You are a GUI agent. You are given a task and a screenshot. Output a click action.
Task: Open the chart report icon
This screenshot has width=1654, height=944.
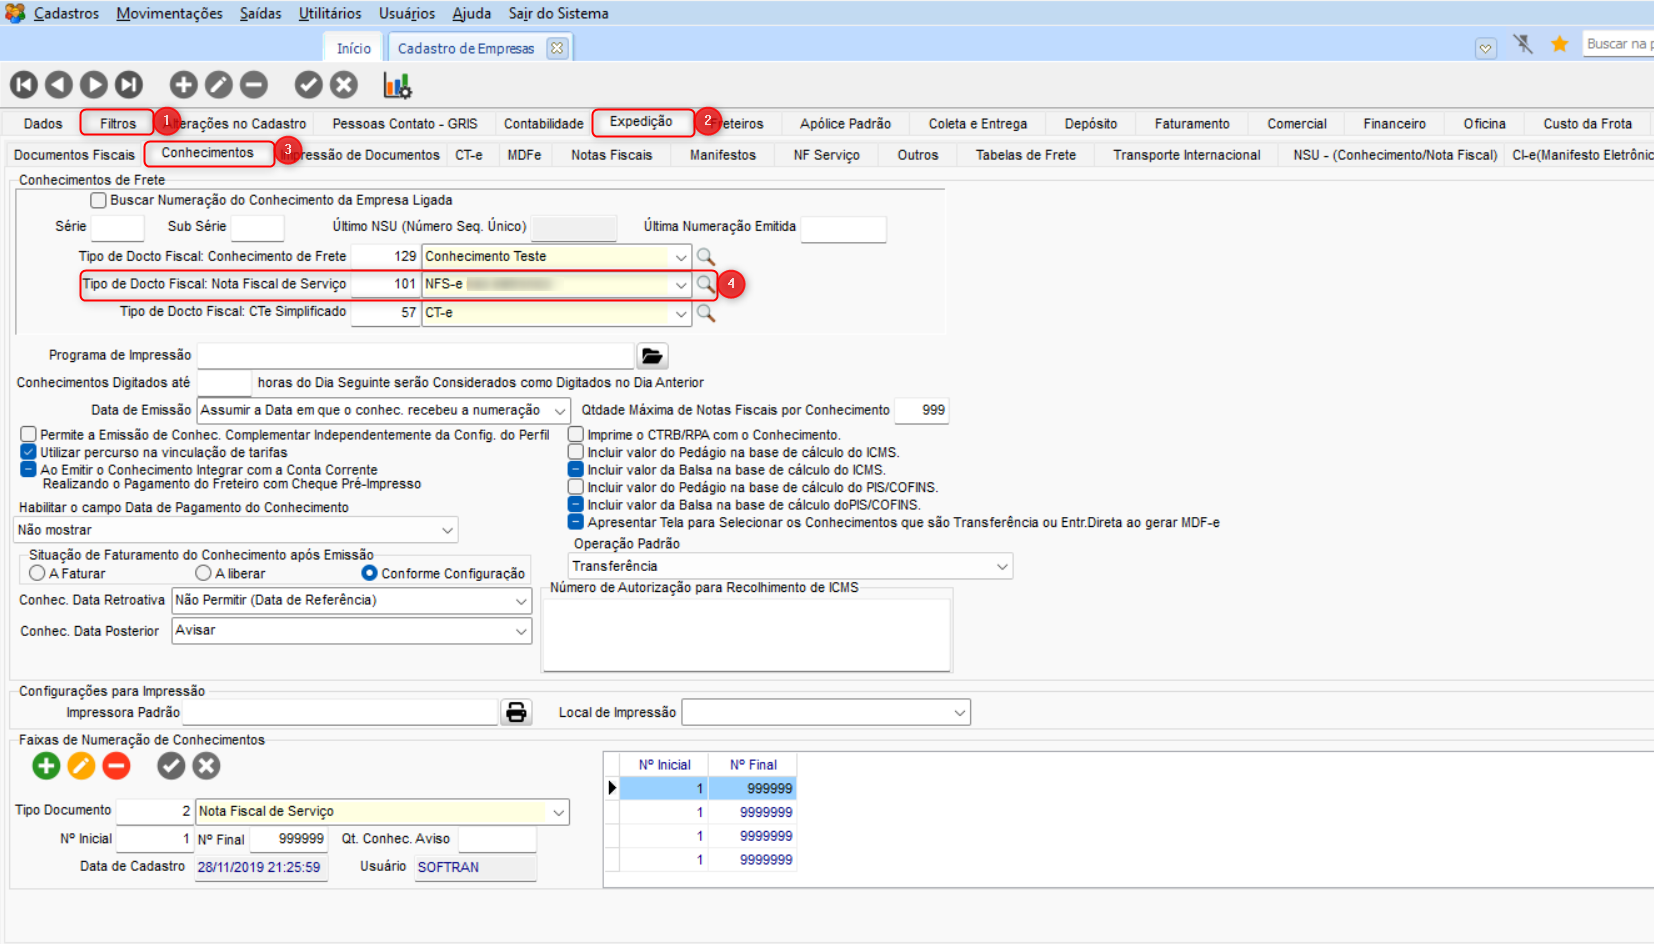coord(397,85)
